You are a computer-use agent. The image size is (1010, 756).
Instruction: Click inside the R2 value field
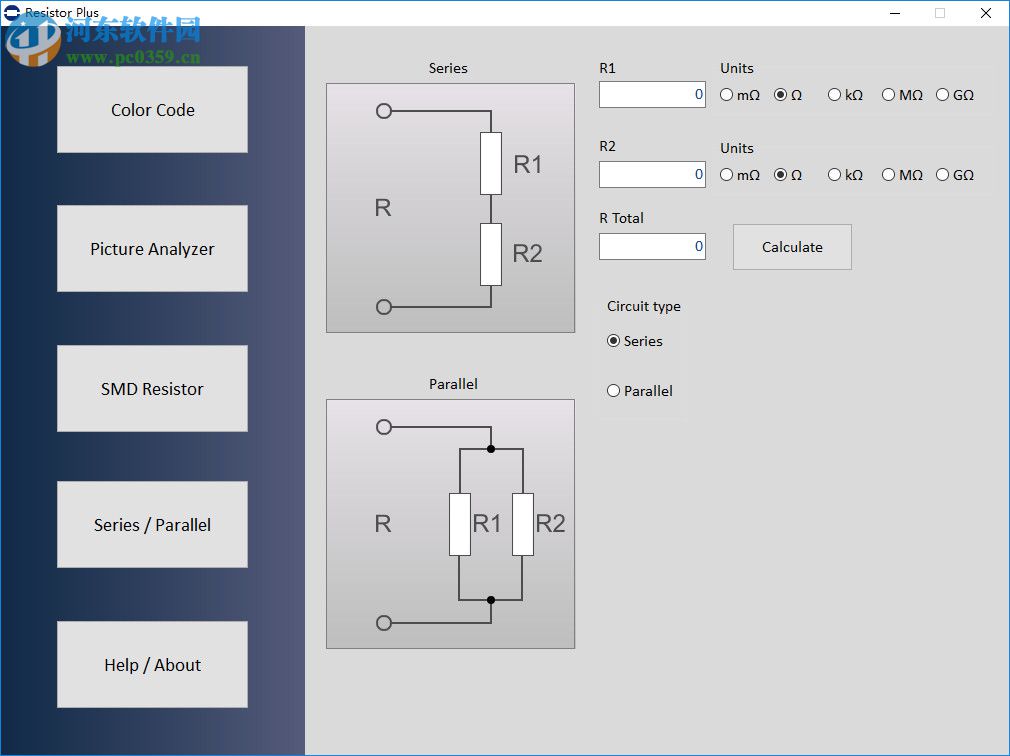click(652, 174)
